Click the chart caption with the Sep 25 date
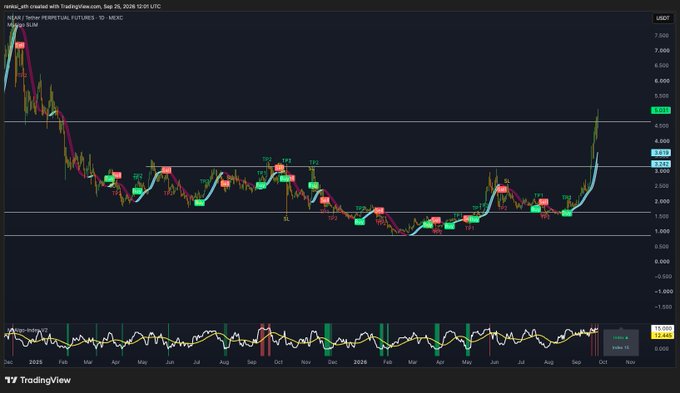680x393 pixels. (82, 7)
